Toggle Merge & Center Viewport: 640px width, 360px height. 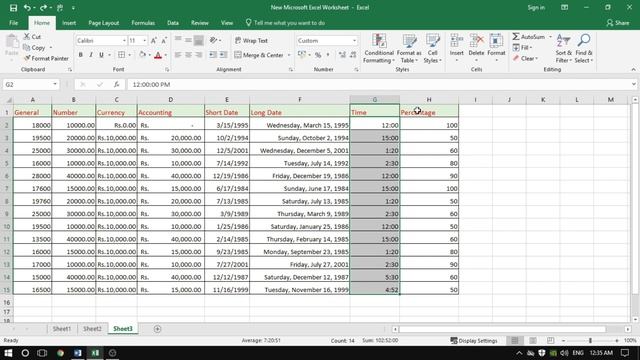[259, 55]
